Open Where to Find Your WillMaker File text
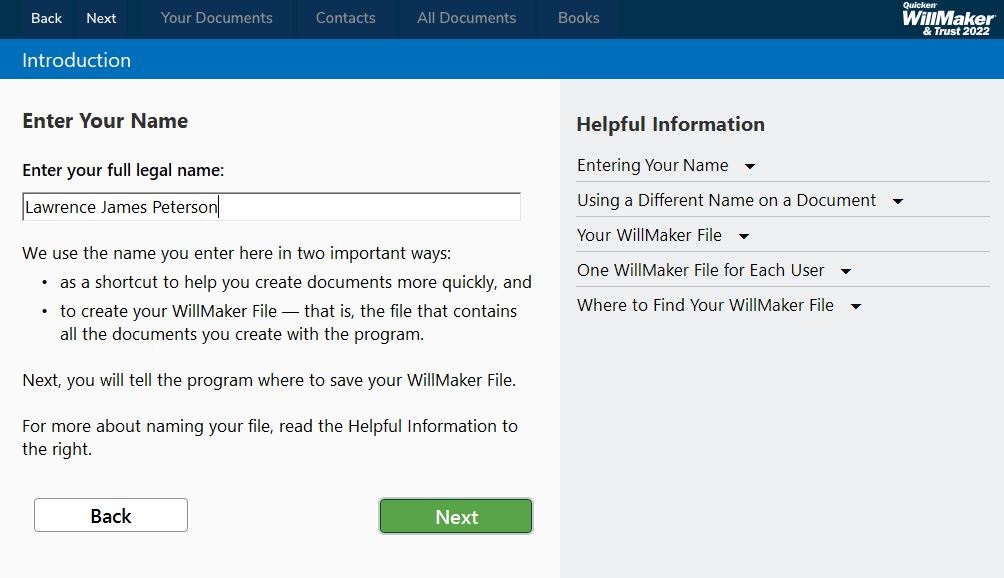The image size is (1004, 578). 705,305
